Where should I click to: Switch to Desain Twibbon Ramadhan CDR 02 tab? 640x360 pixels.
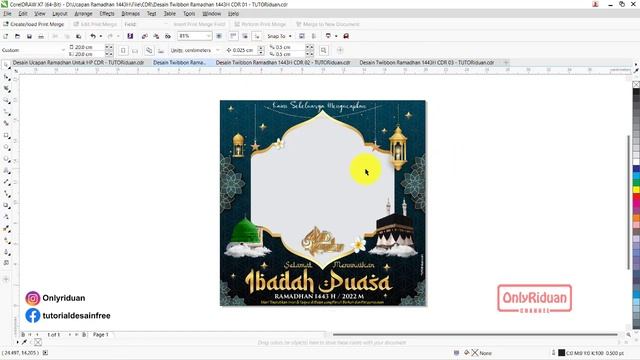[x=283, y=62]
